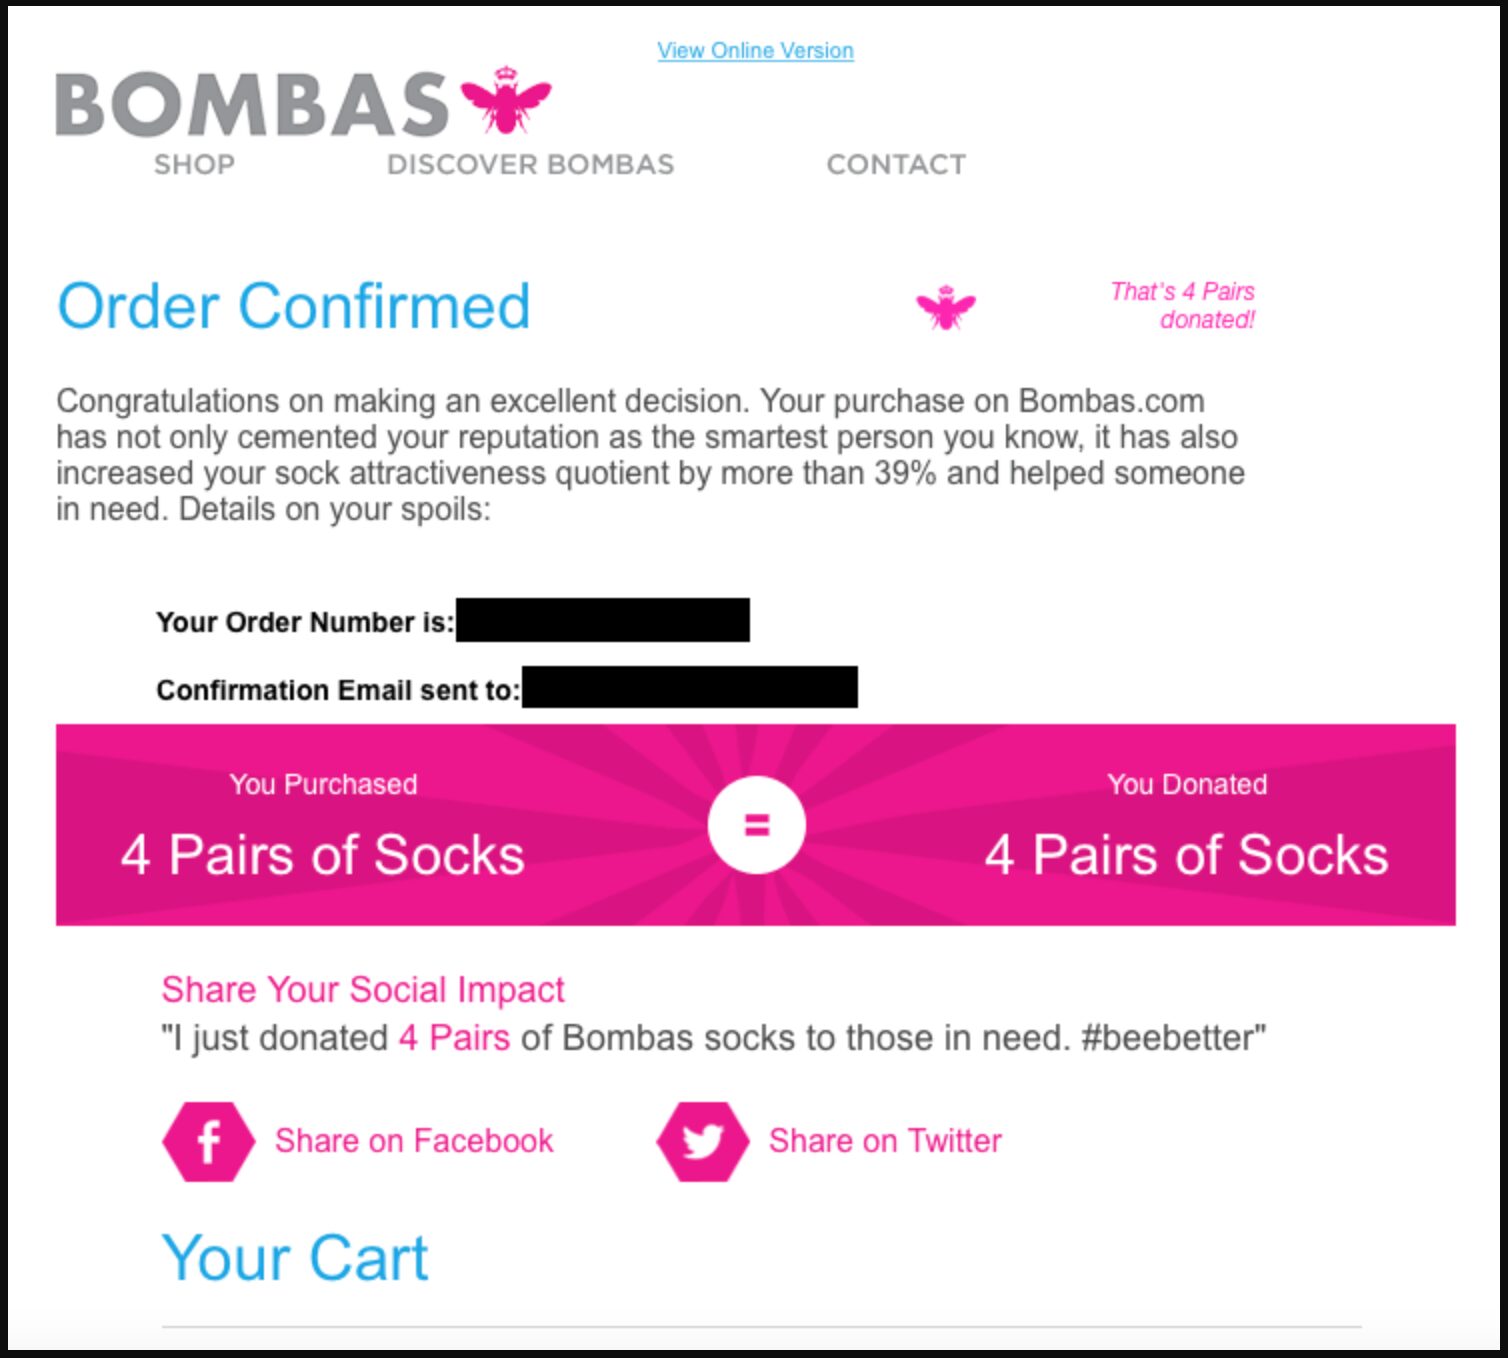The width and height of the screenshot is (1508, 1358).
Task: Click the Share on Twitter link
Action: point(884,1141)
